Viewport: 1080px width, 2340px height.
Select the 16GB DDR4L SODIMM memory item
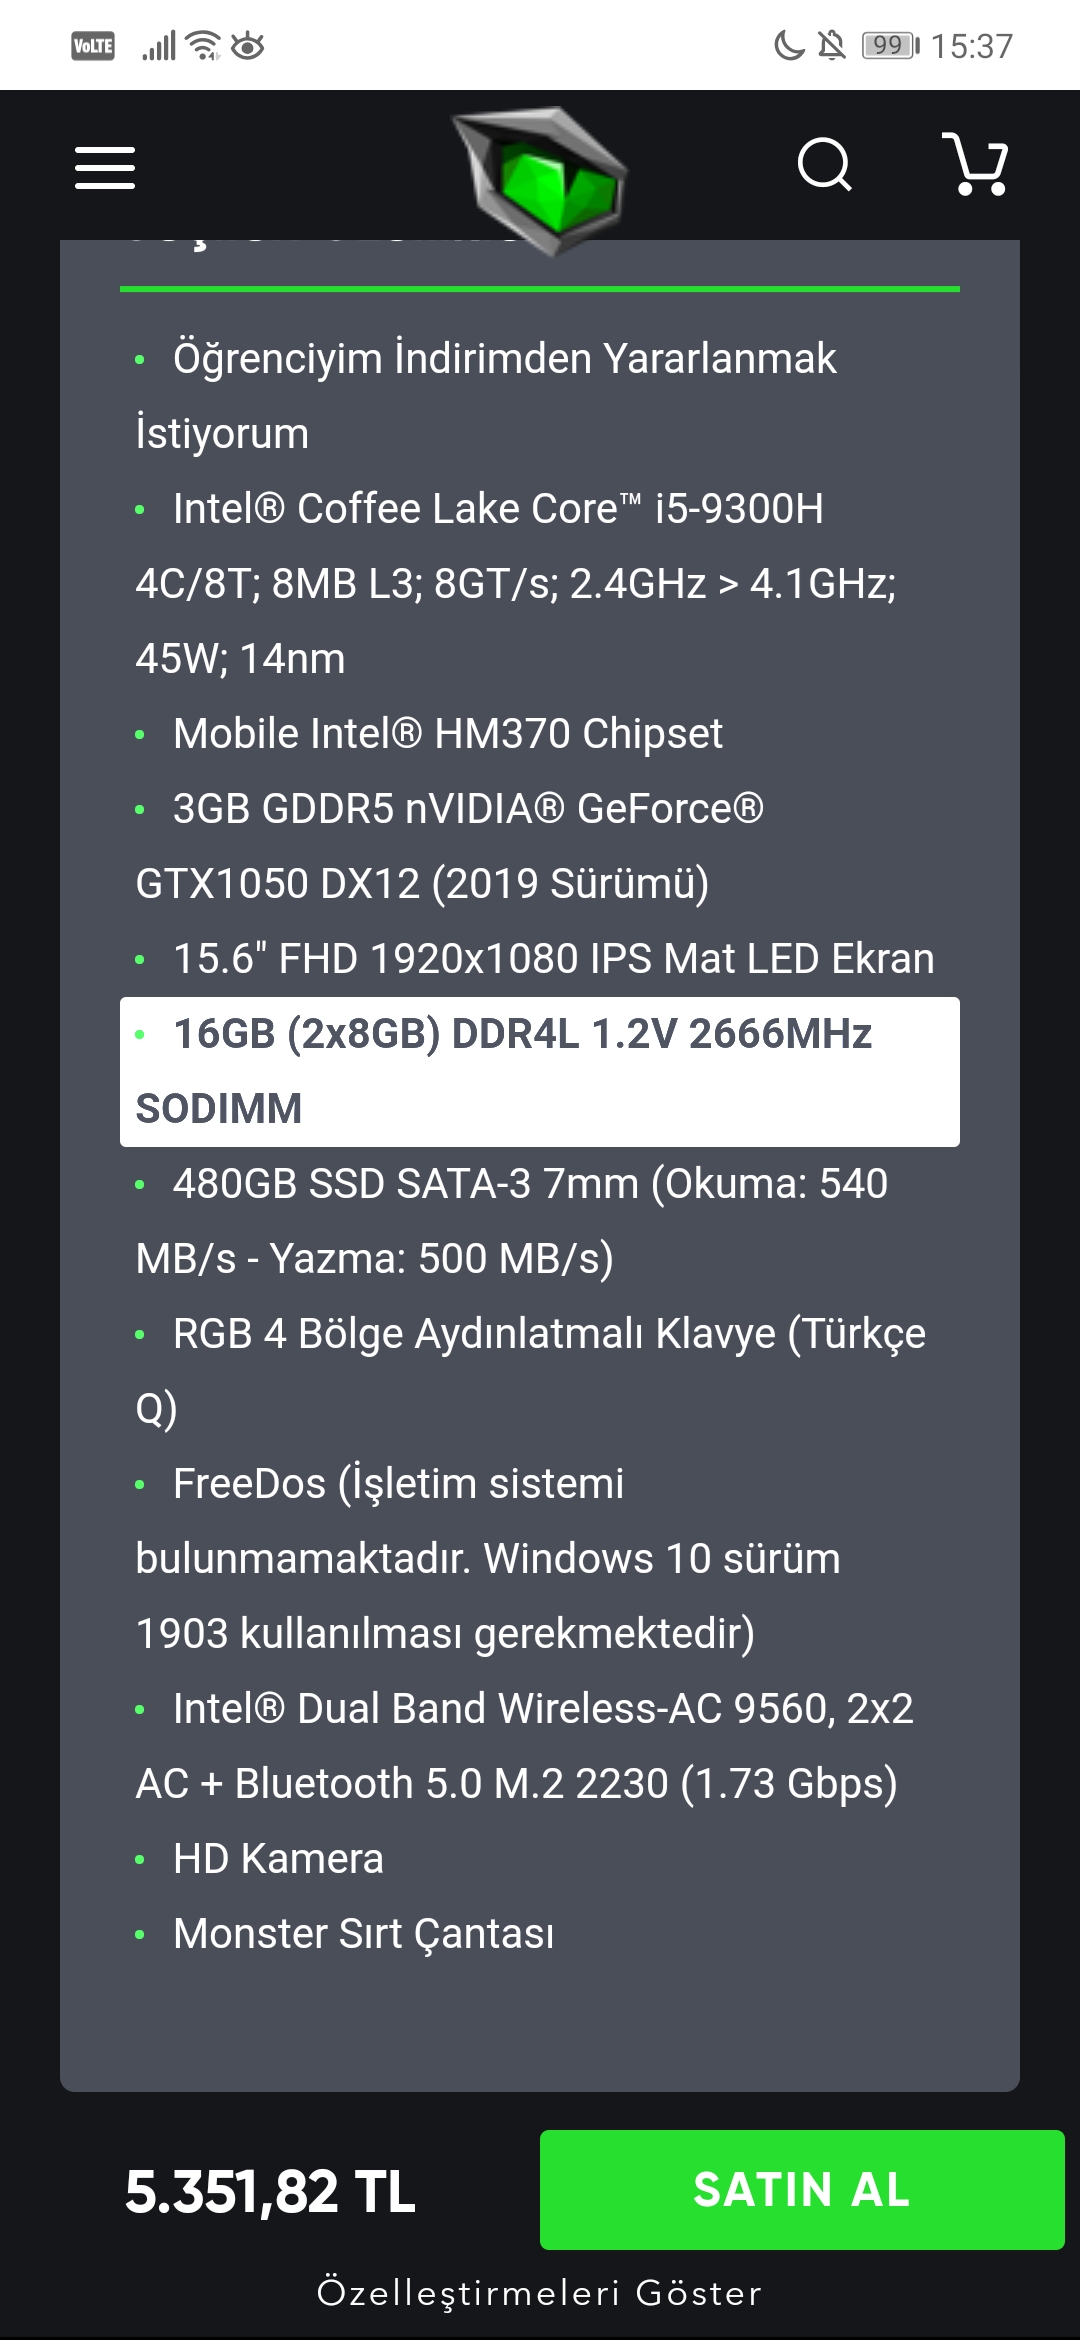click(540, 1072)
